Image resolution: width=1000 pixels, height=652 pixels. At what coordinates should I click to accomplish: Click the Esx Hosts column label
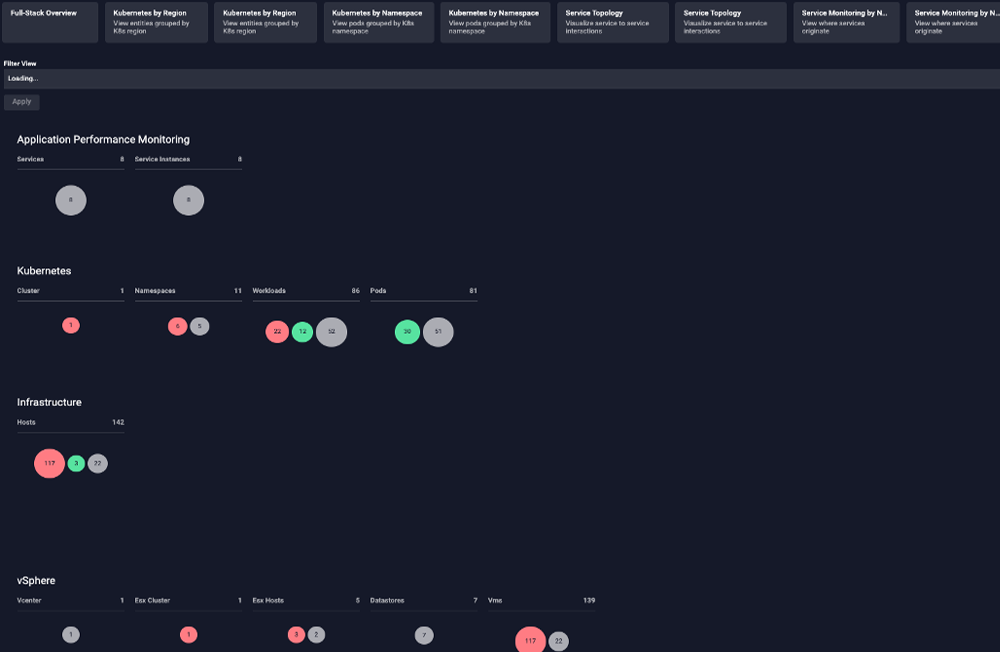tap(268, 601)
